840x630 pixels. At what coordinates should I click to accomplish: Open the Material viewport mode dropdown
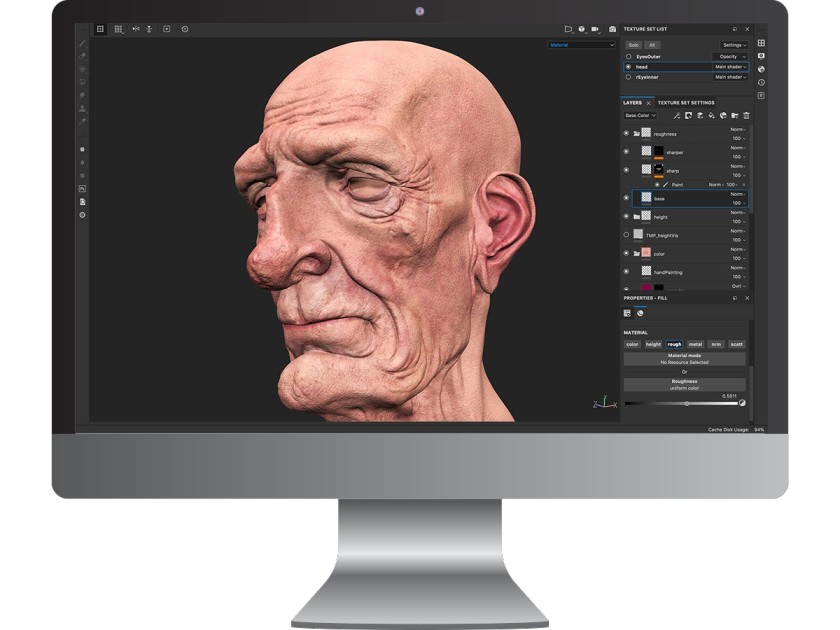click(581, 45)
